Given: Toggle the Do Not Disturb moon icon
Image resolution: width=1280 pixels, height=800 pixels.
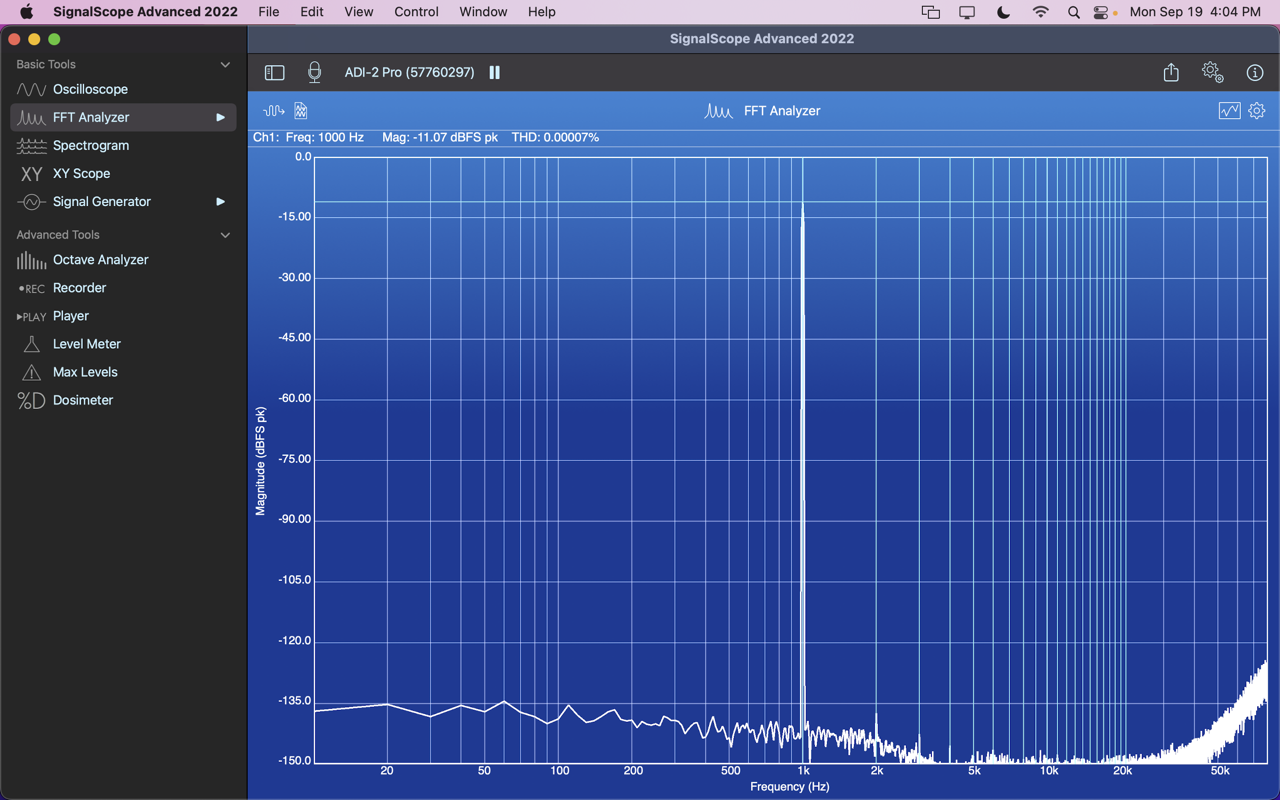Looking at the screenshot, I should pyautogui.click(x=1003, y=12).
